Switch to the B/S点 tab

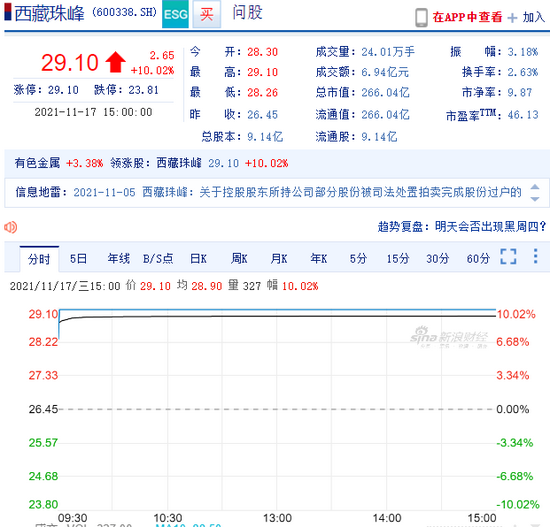point(158,259)
